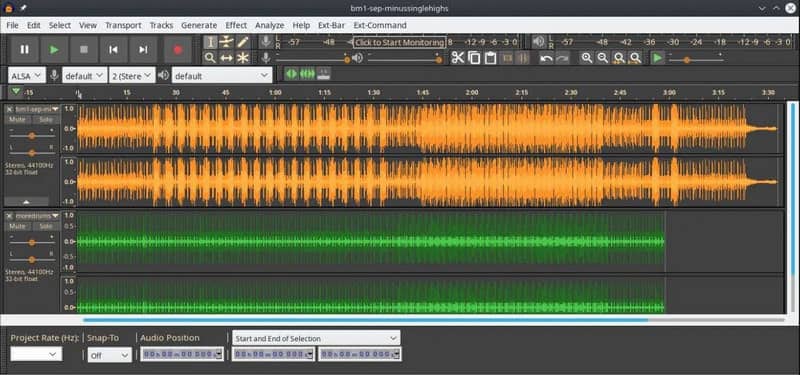
Task: Skip to start of the project
Action: [113, 49]
